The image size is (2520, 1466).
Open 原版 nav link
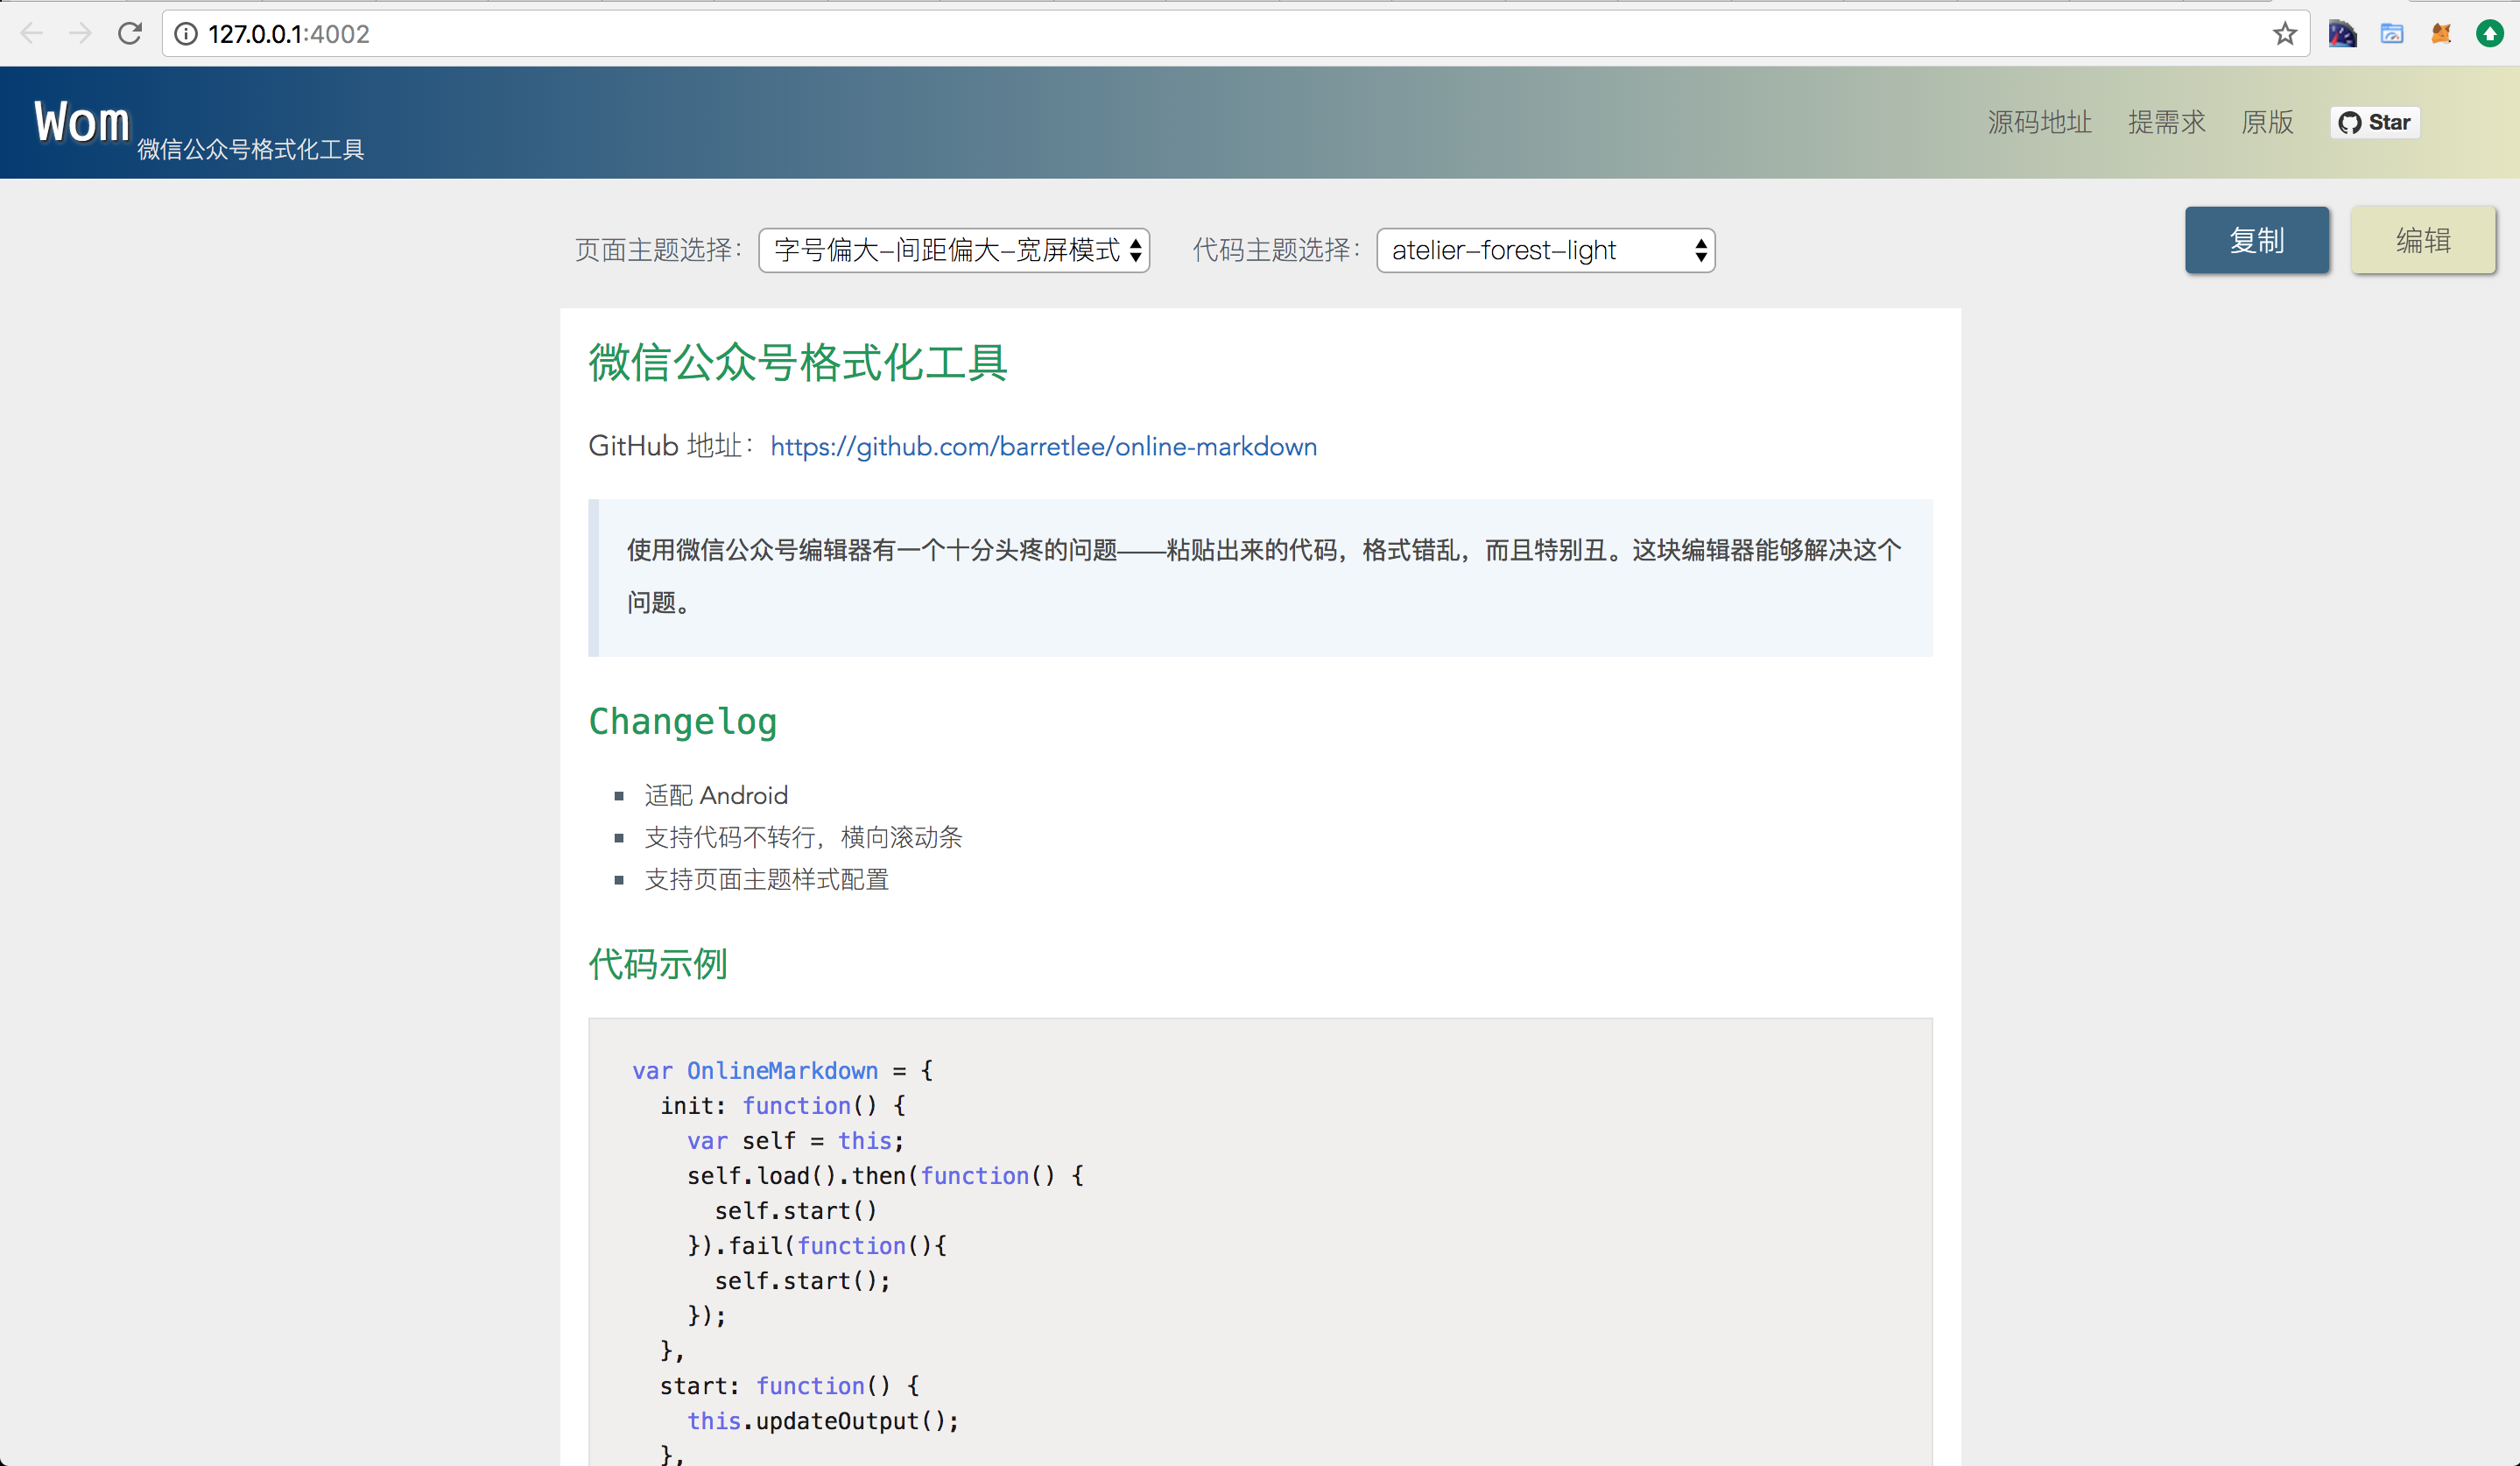2267,122
